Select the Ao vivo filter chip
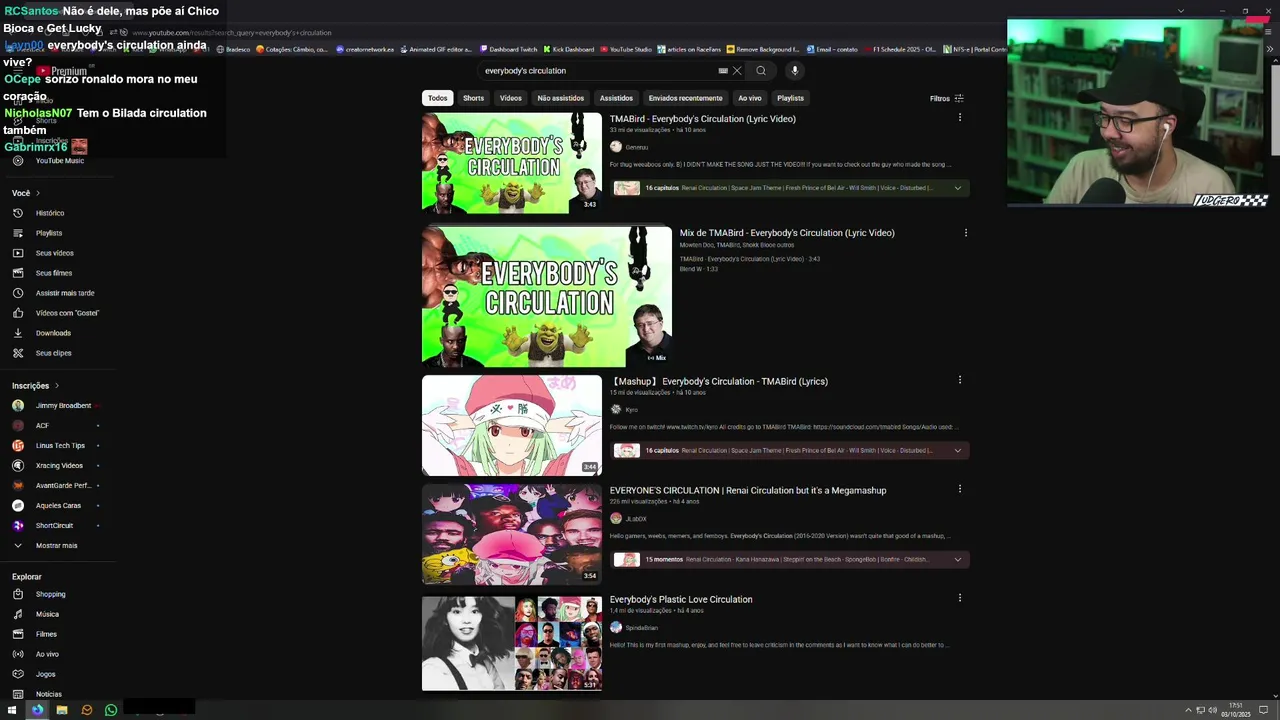The height and width of the screenshot is (720, 1280). (x=749, y=98)
